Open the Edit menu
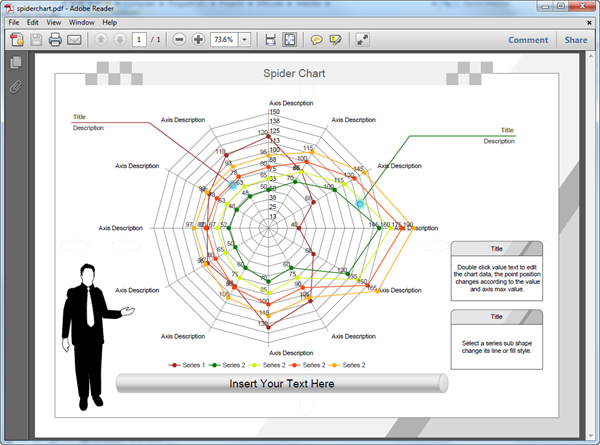The image size is (600, 445). point(33,23)
